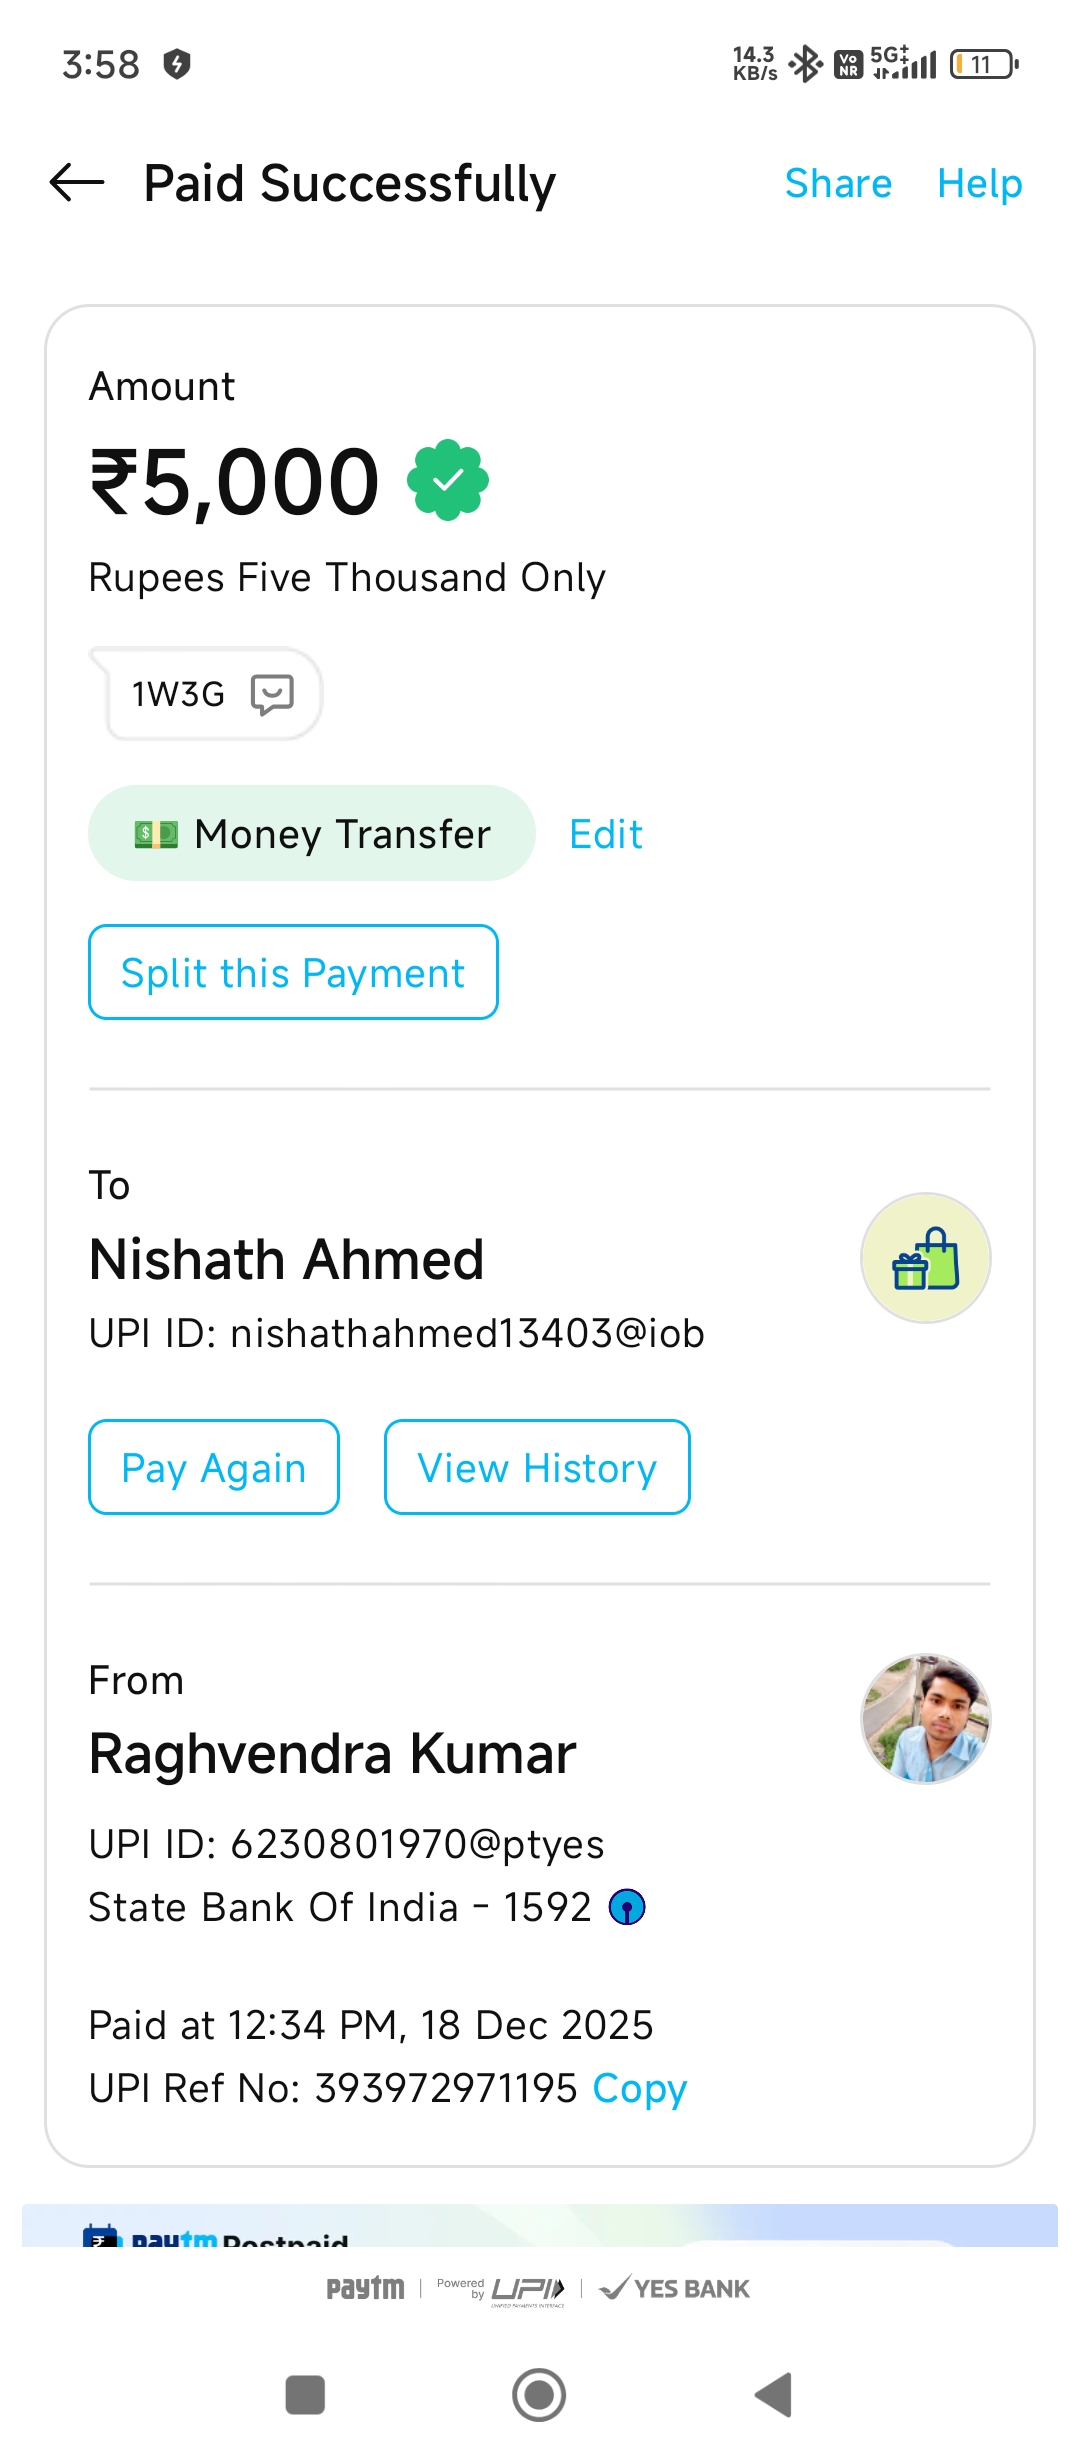This screenshot has width=1080, height=2460.
Task: Tap the Money Transfer category tag
Action: 312,834
